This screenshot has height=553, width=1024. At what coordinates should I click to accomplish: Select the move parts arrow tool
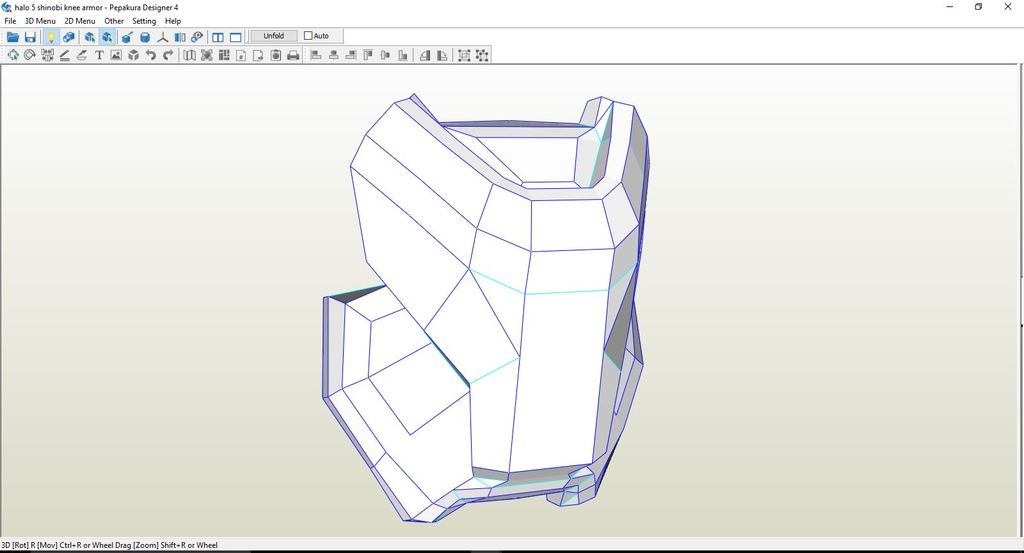12,55
